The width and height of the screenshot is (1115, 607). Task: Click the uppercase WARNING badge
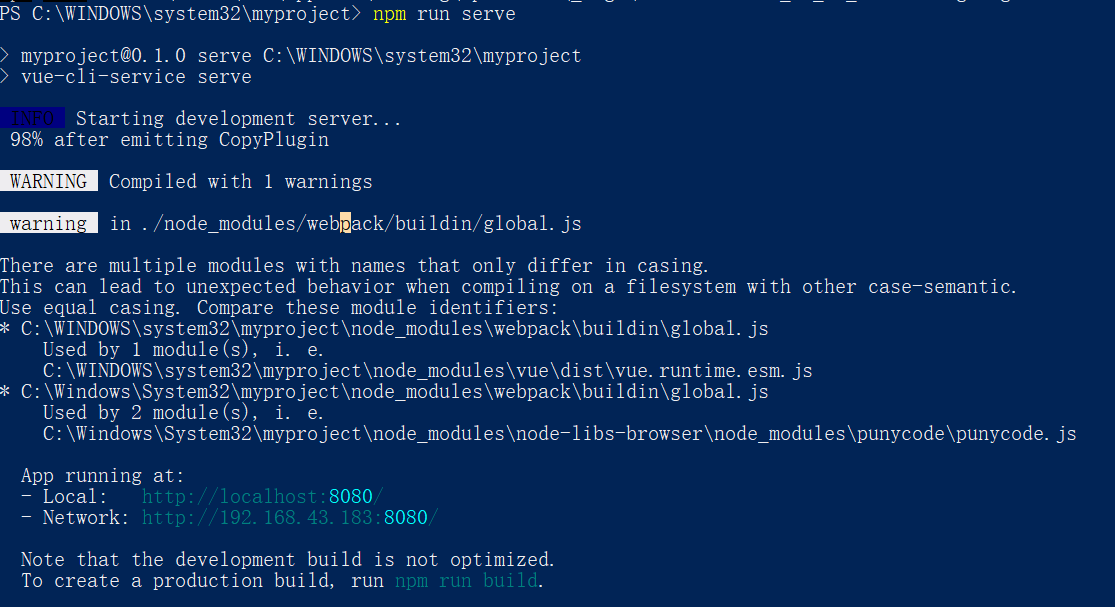(x=48, y=181)
